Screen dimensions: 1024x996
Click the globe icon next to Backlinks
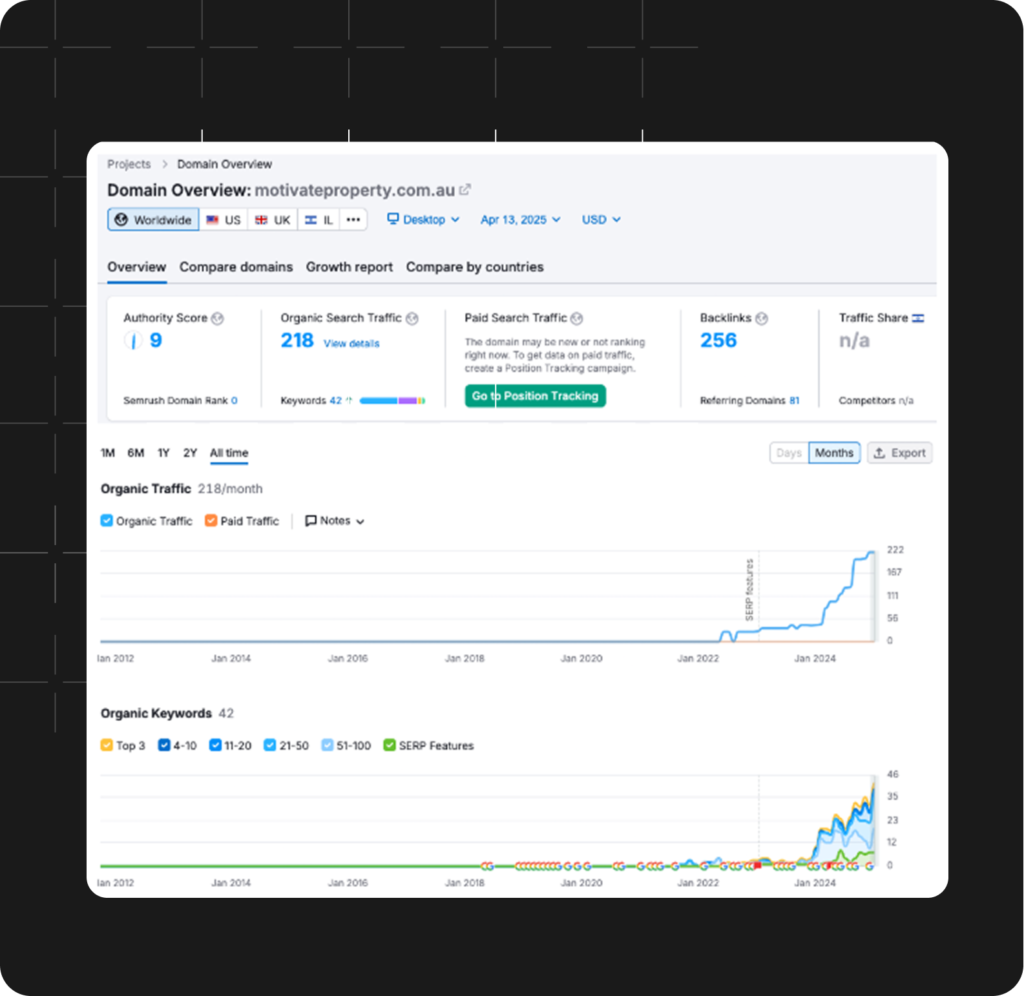click(761, 318)
